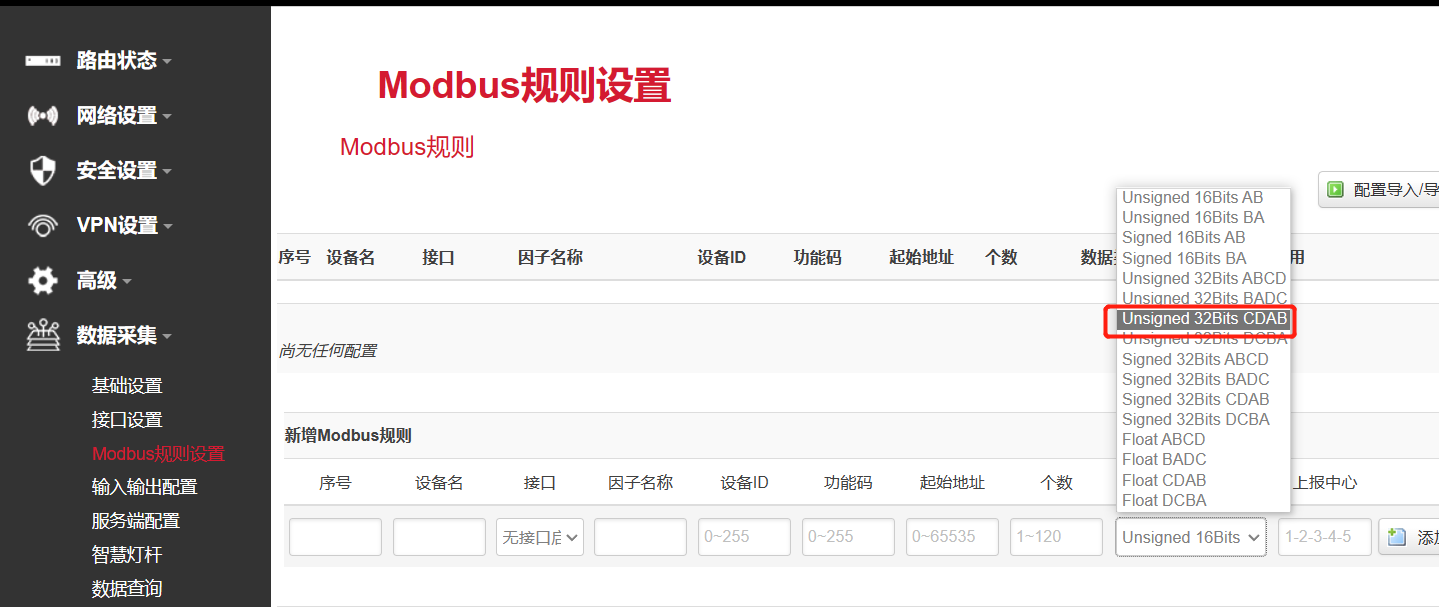Screen dimensions: 1439x607
Task: Choose Float ABCD in the data type list
Action: 1163,439
